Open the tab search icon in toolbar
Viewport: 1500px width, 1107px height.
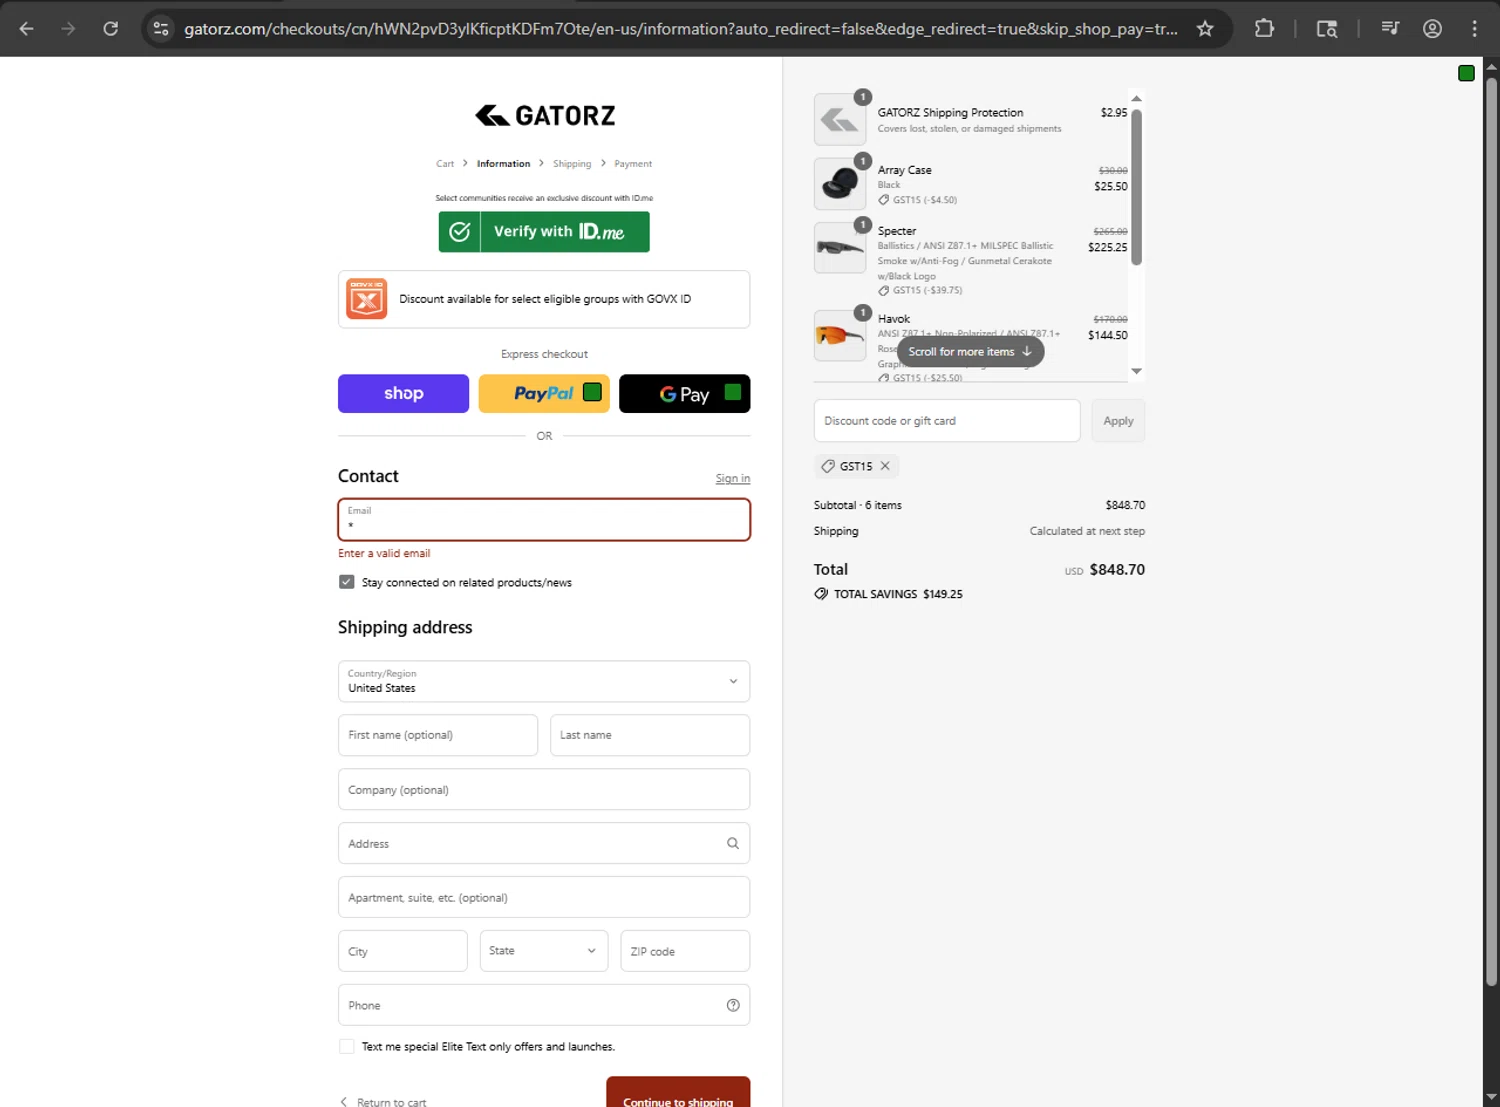click(1327, 29)
